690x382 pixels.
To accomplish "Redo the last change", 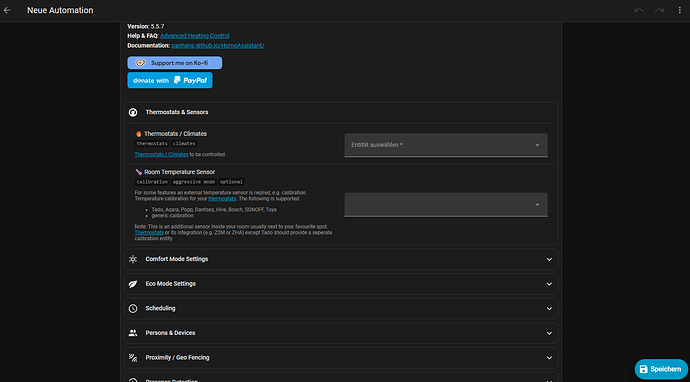I will coord(659,10).
